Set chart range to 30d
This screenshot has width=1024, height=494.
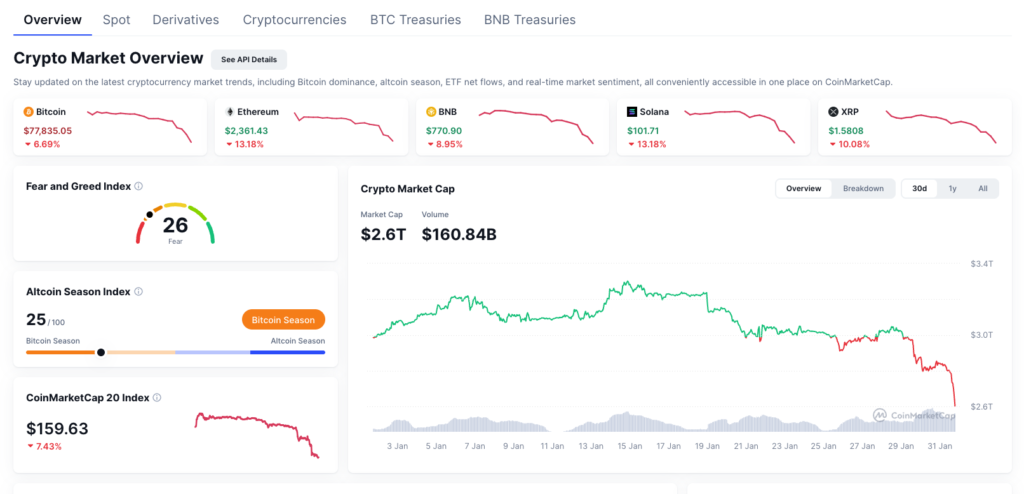tap(919, 188)
